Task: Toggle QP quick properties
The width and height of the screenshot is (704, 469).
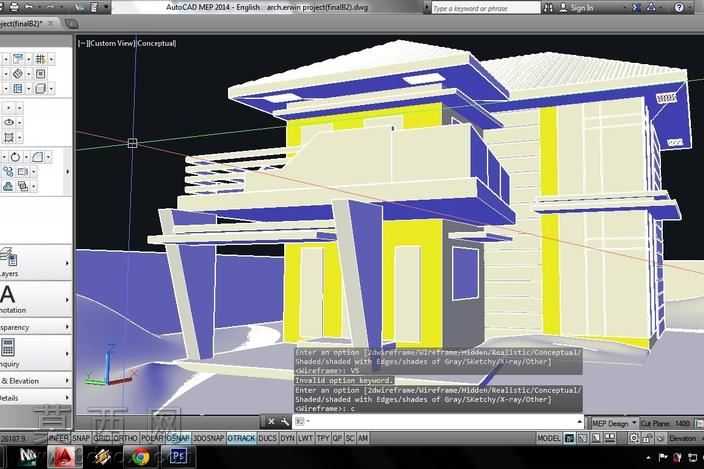Action: click(x=337, y=438)
